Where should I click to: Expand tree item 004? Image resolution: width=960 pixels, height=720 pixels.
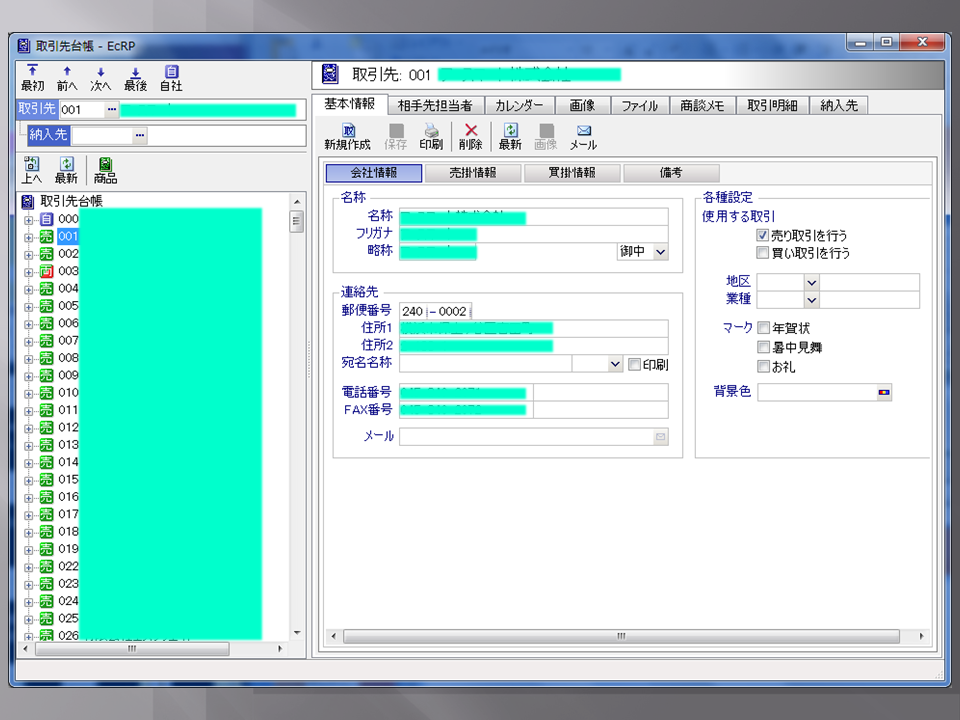pos(28,289)
